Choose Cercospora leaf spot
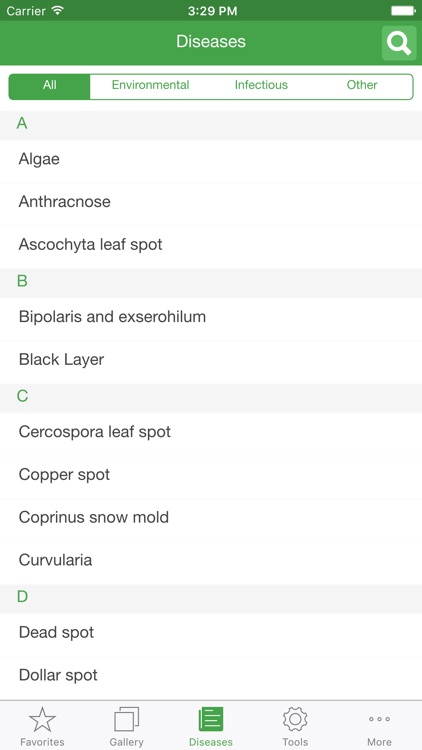422x750 pixels. (x=211, y=434)
